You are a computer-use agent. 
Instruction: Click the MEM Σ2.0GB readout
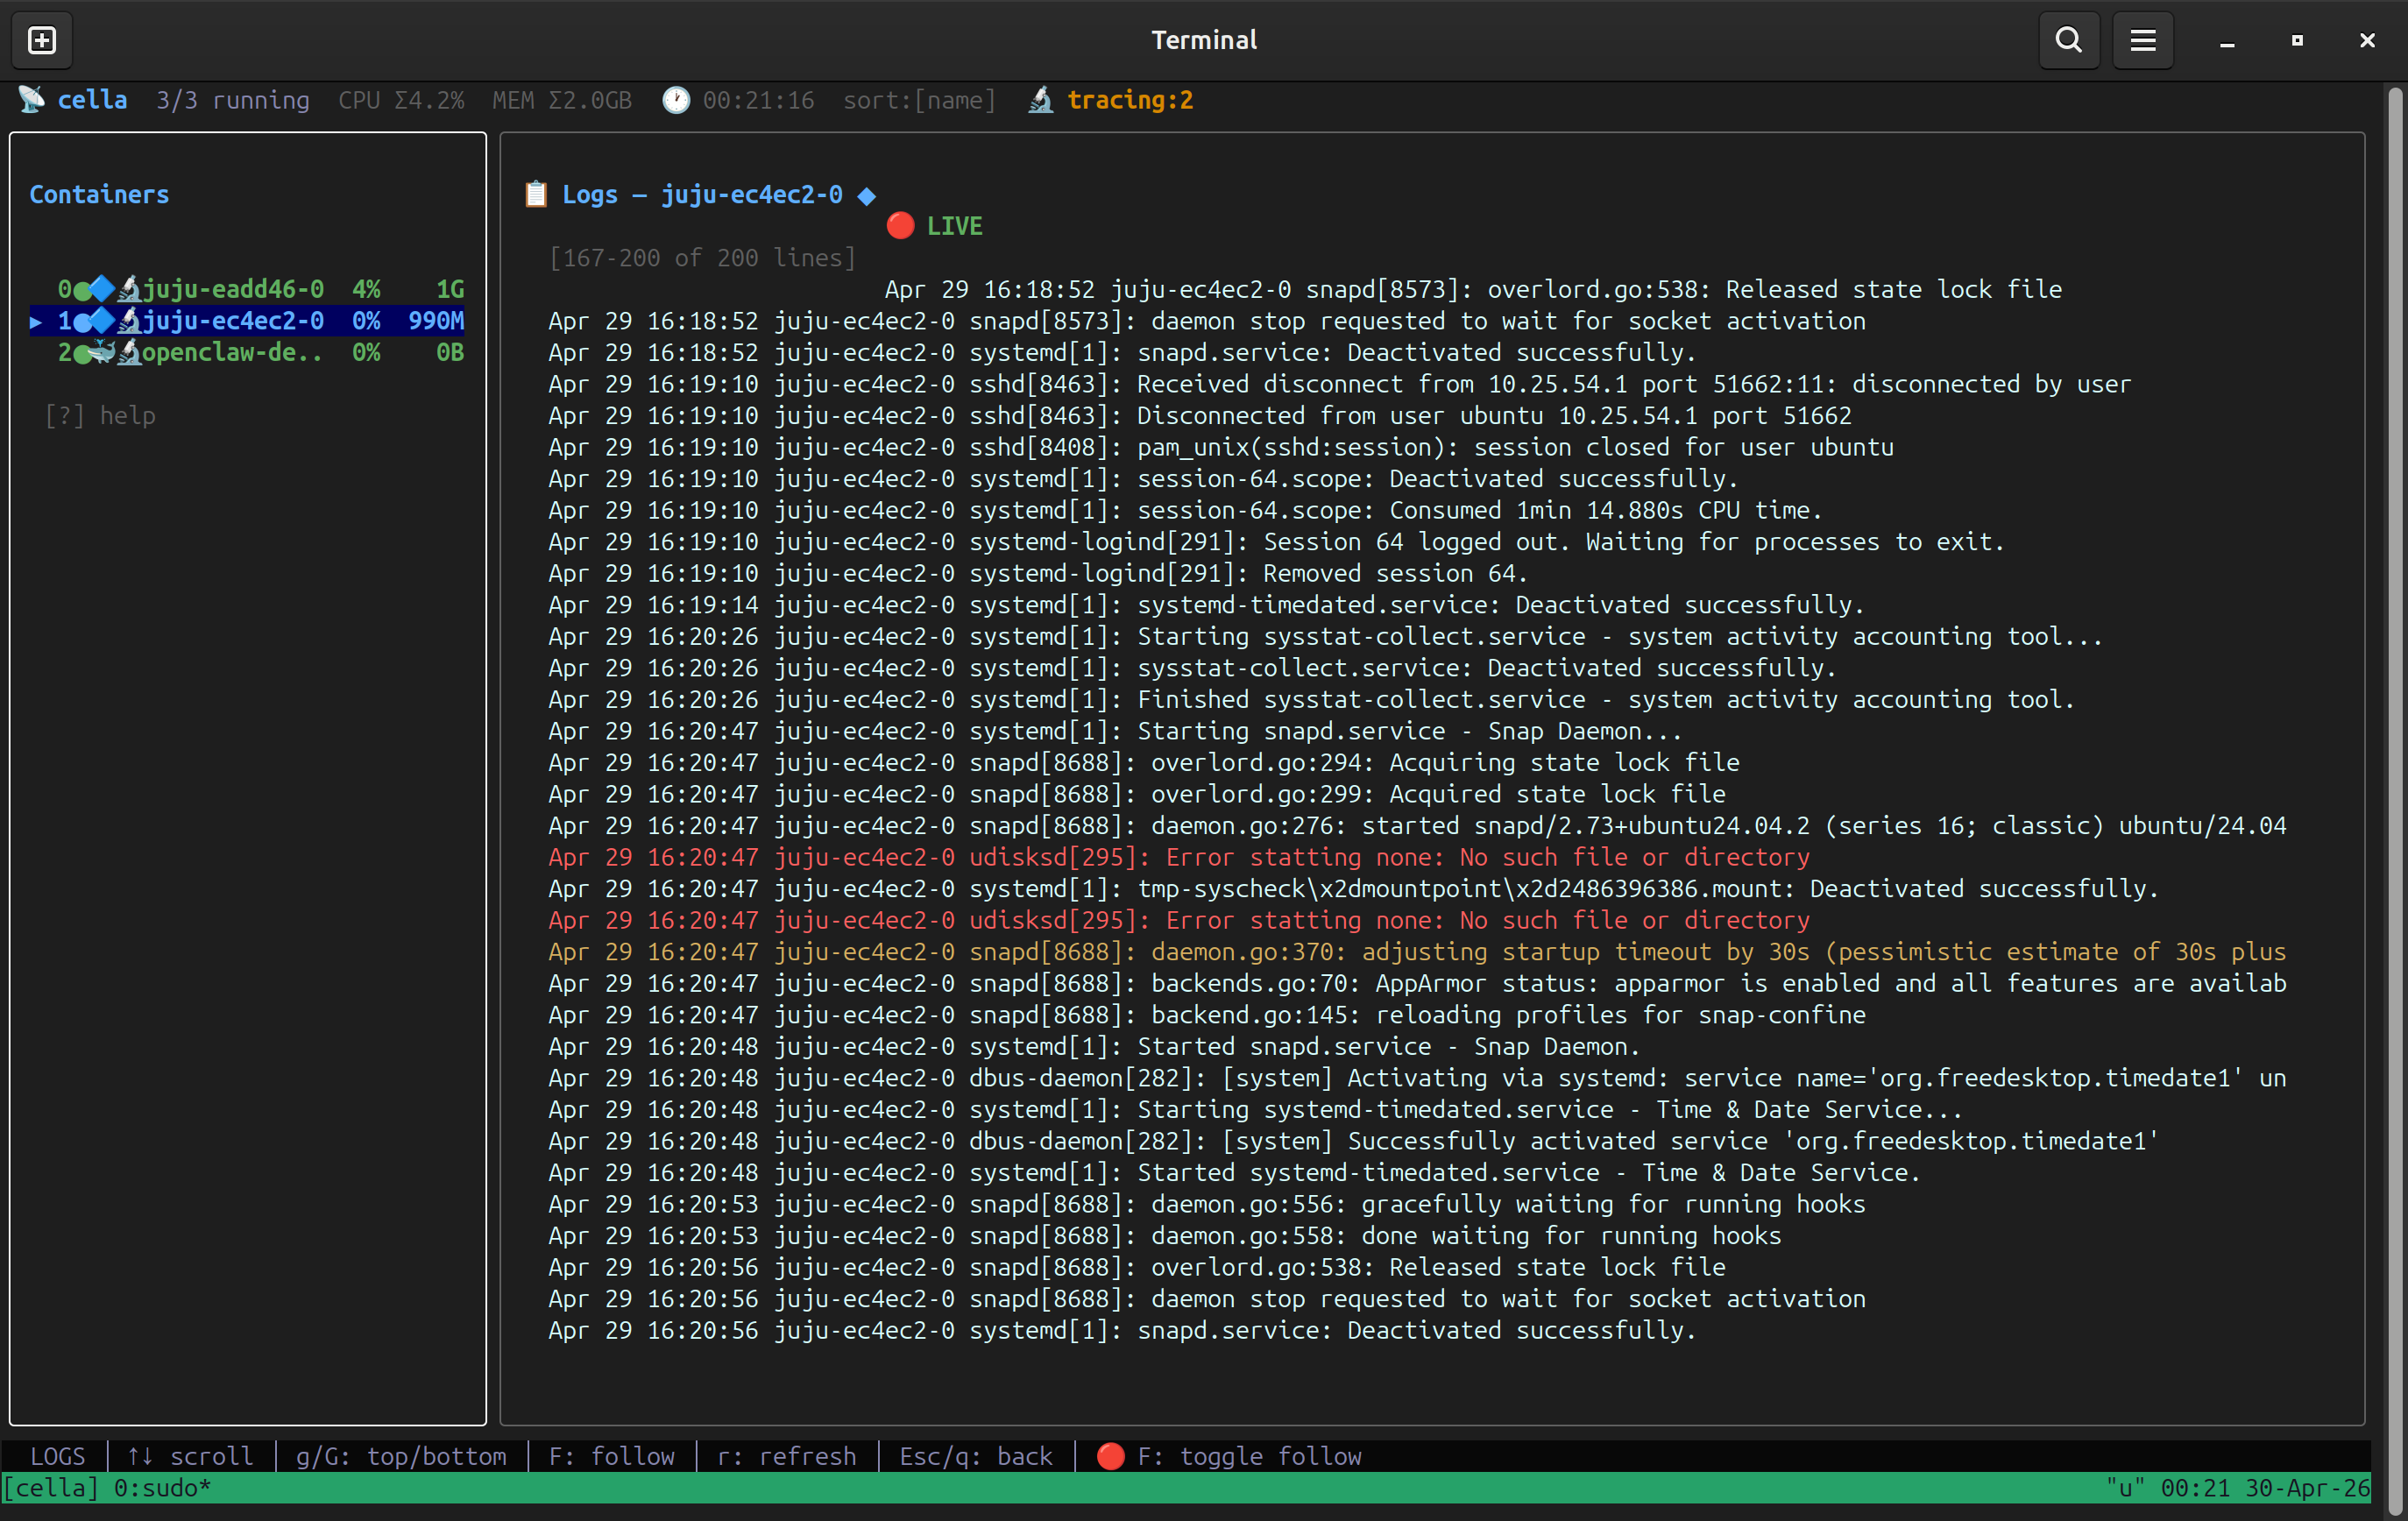tap(562, 100)
